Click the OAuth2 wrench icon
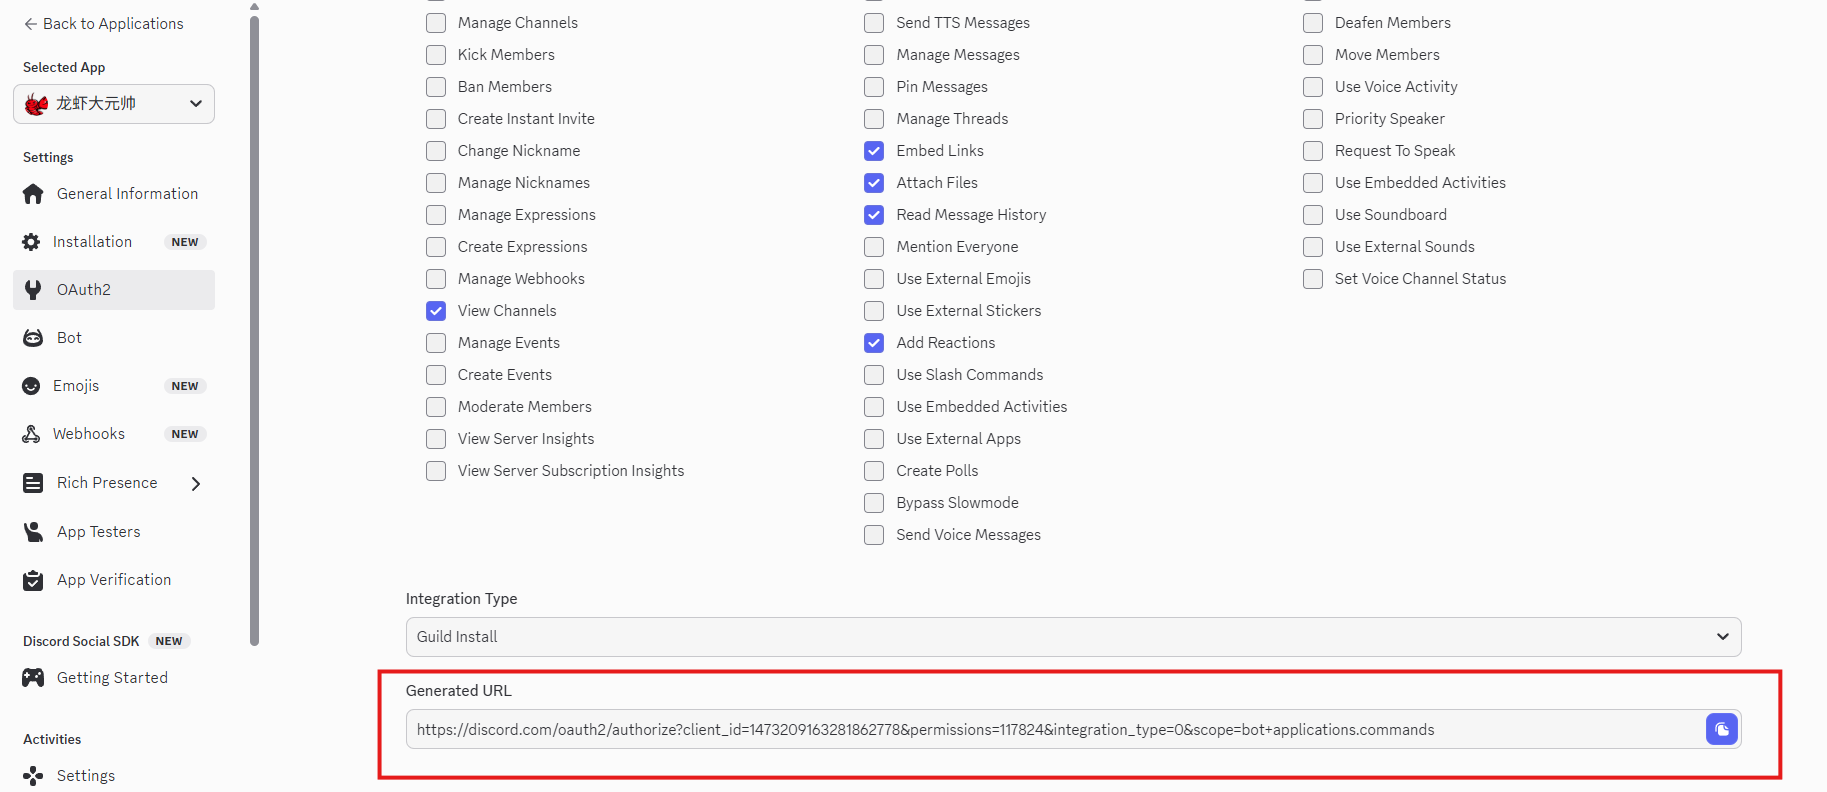1827x792 pixels. (x=33, y=290)
